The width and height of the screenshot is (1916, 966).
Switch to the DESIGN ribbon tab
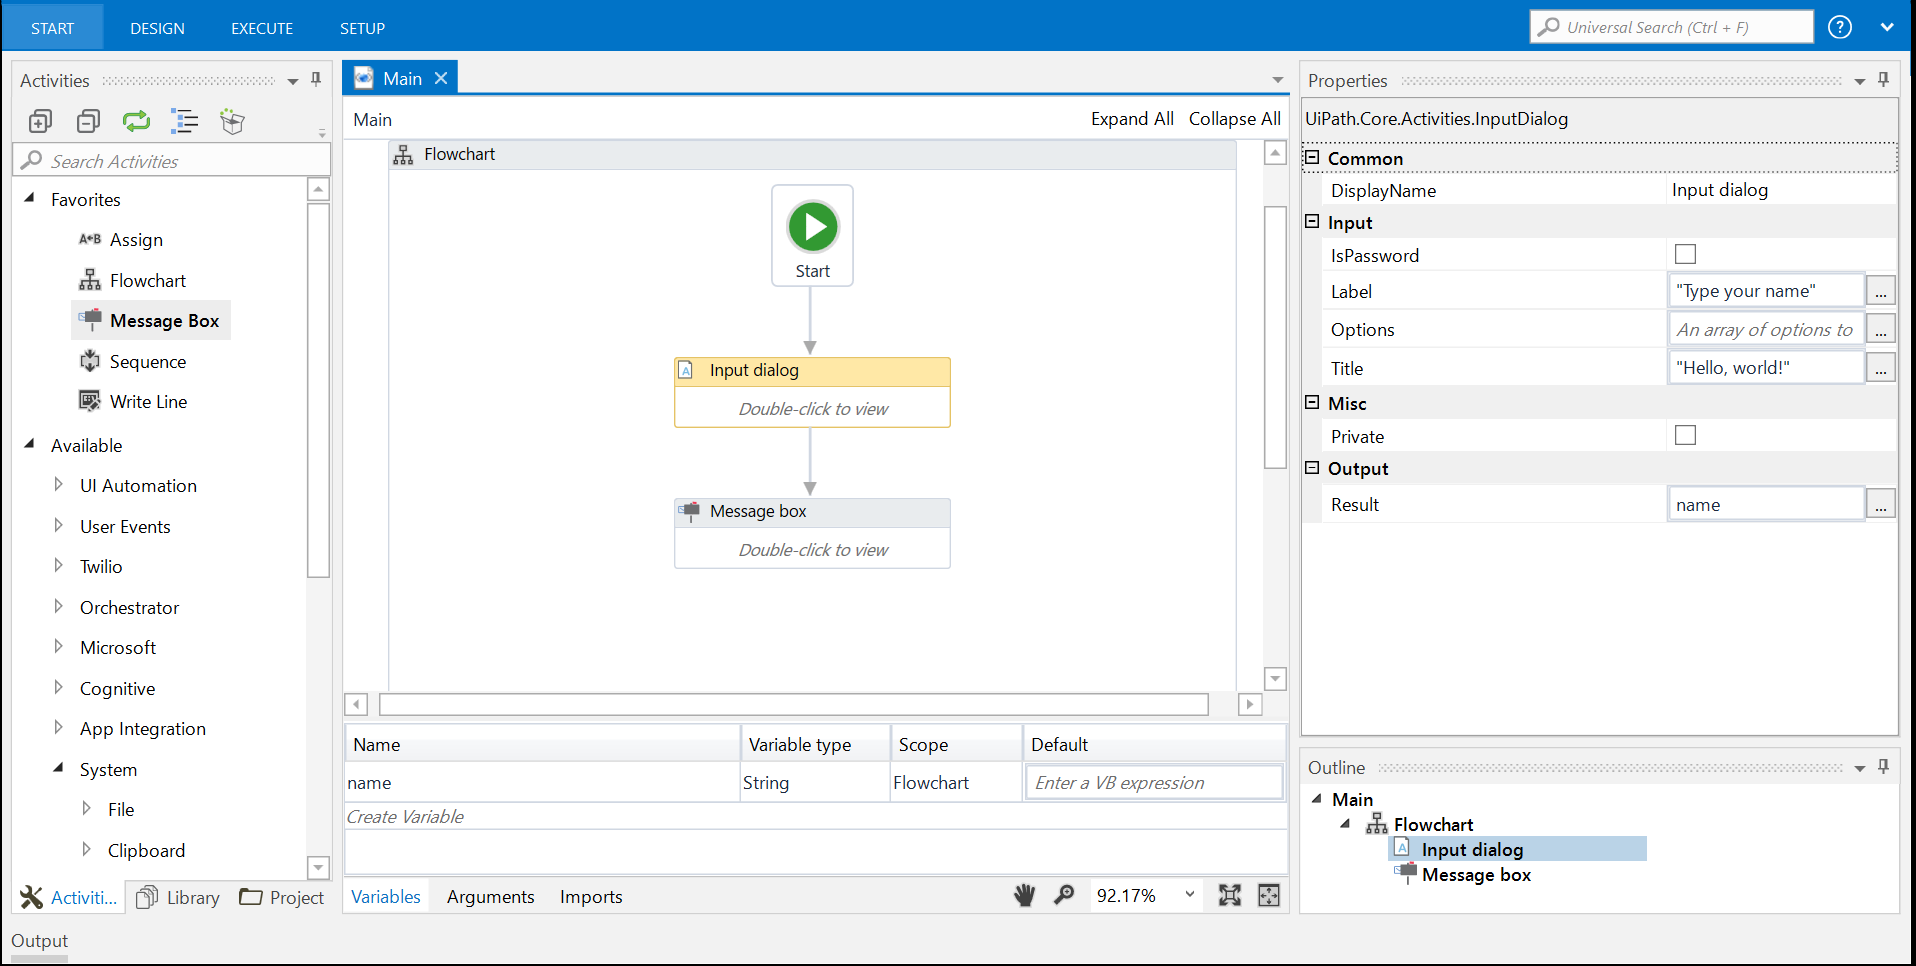tap(157, 28)
